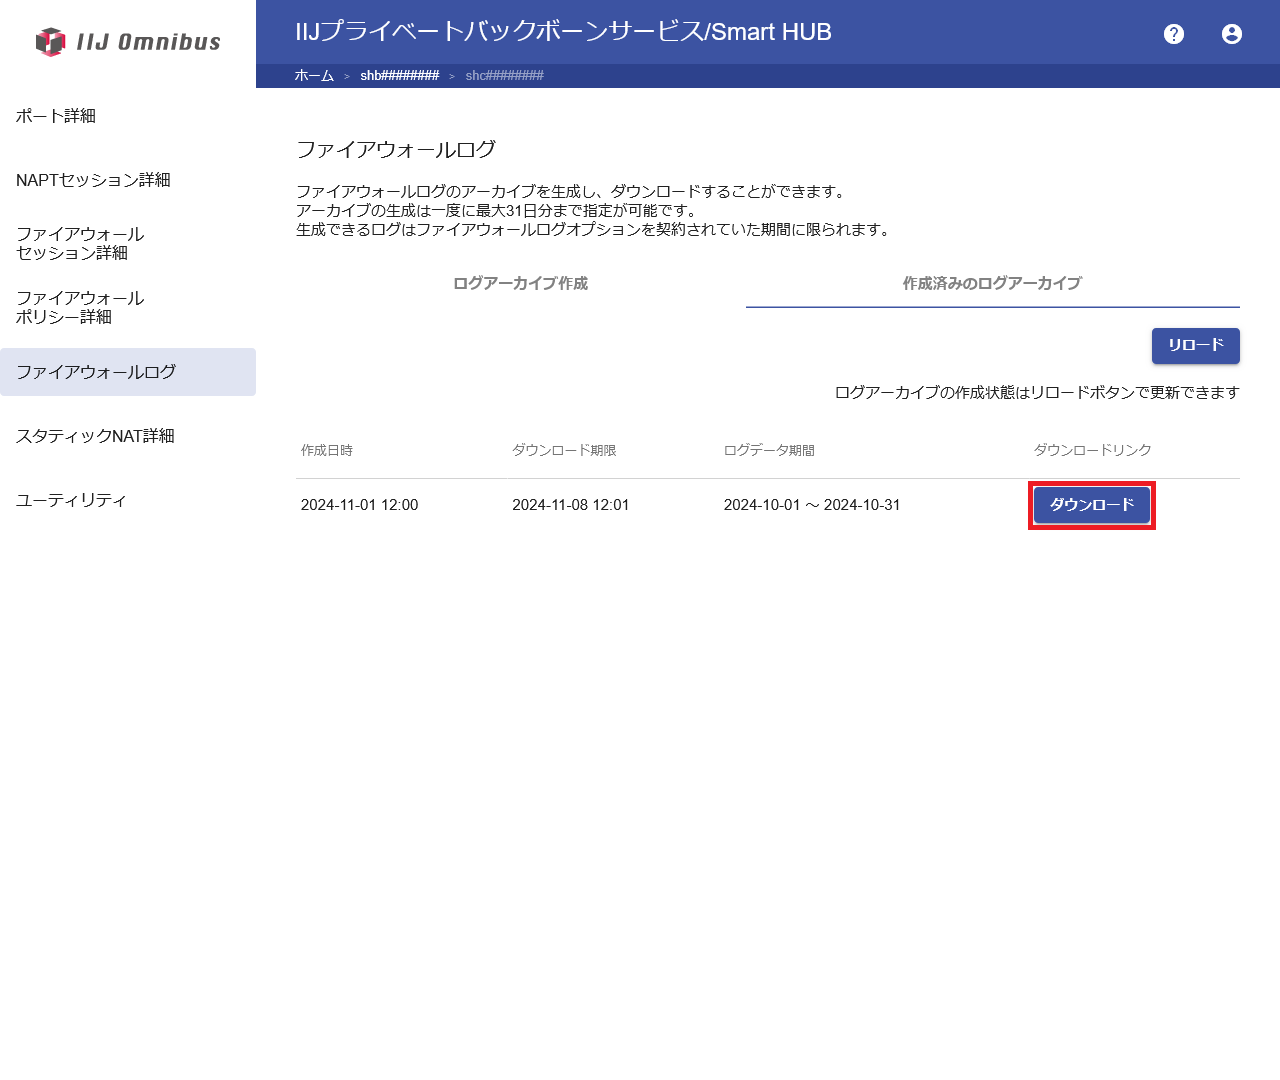This screenshot has height=1080, width=1280.
Task: Open the user account icon
Action: click(x=1232, y=34)
